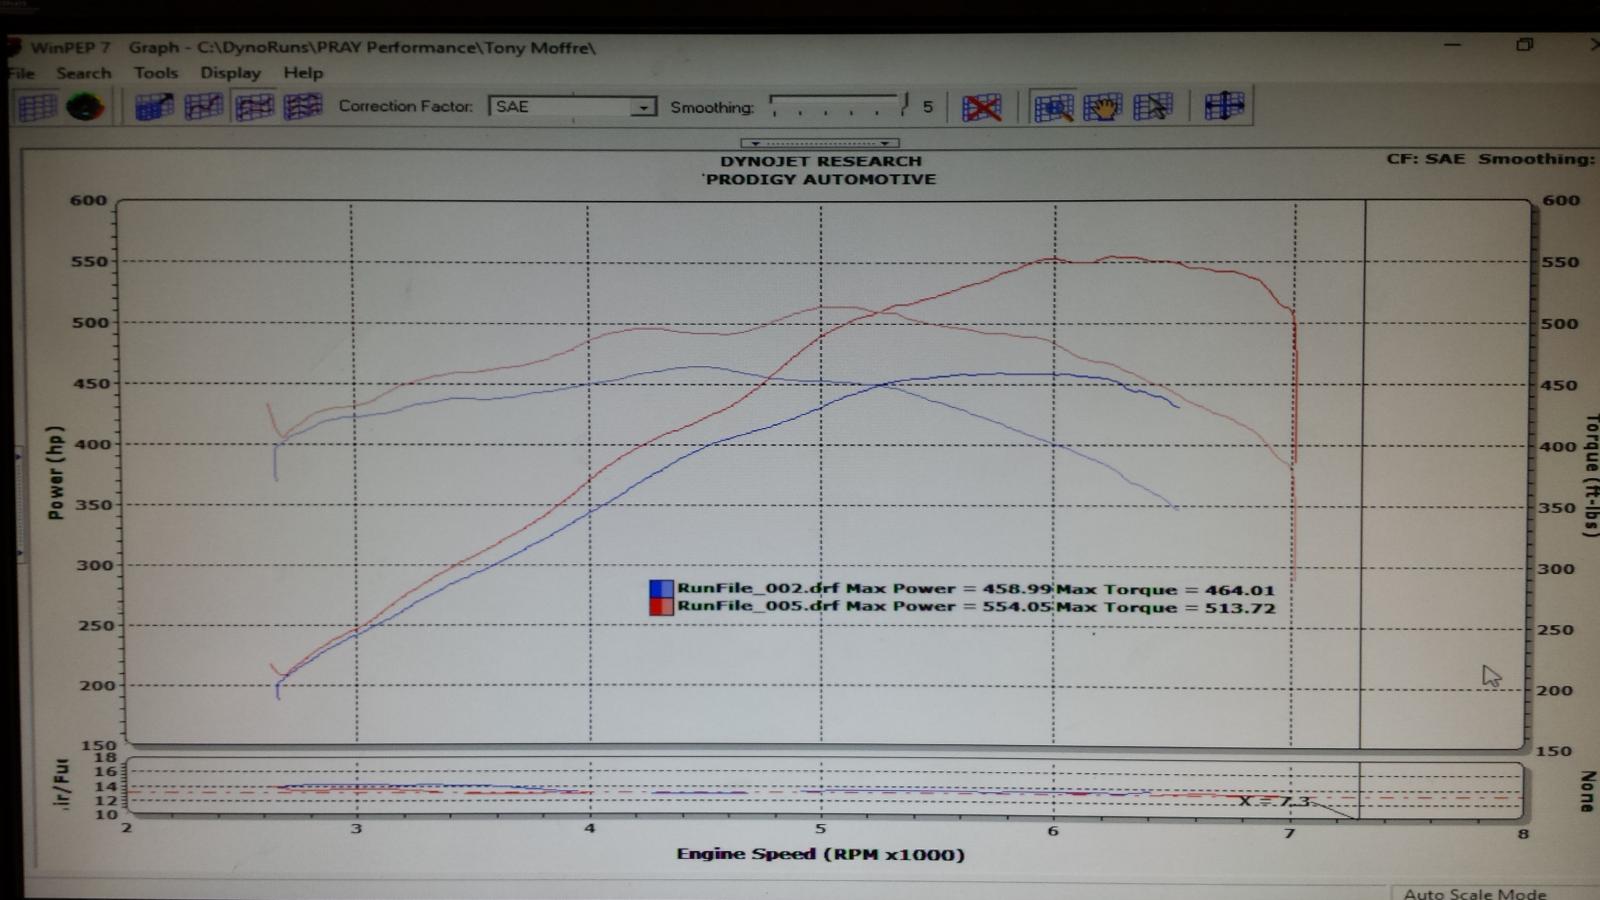
Task: Select the fourth multi-graph layout icon
Action: [x=303, y=106]
